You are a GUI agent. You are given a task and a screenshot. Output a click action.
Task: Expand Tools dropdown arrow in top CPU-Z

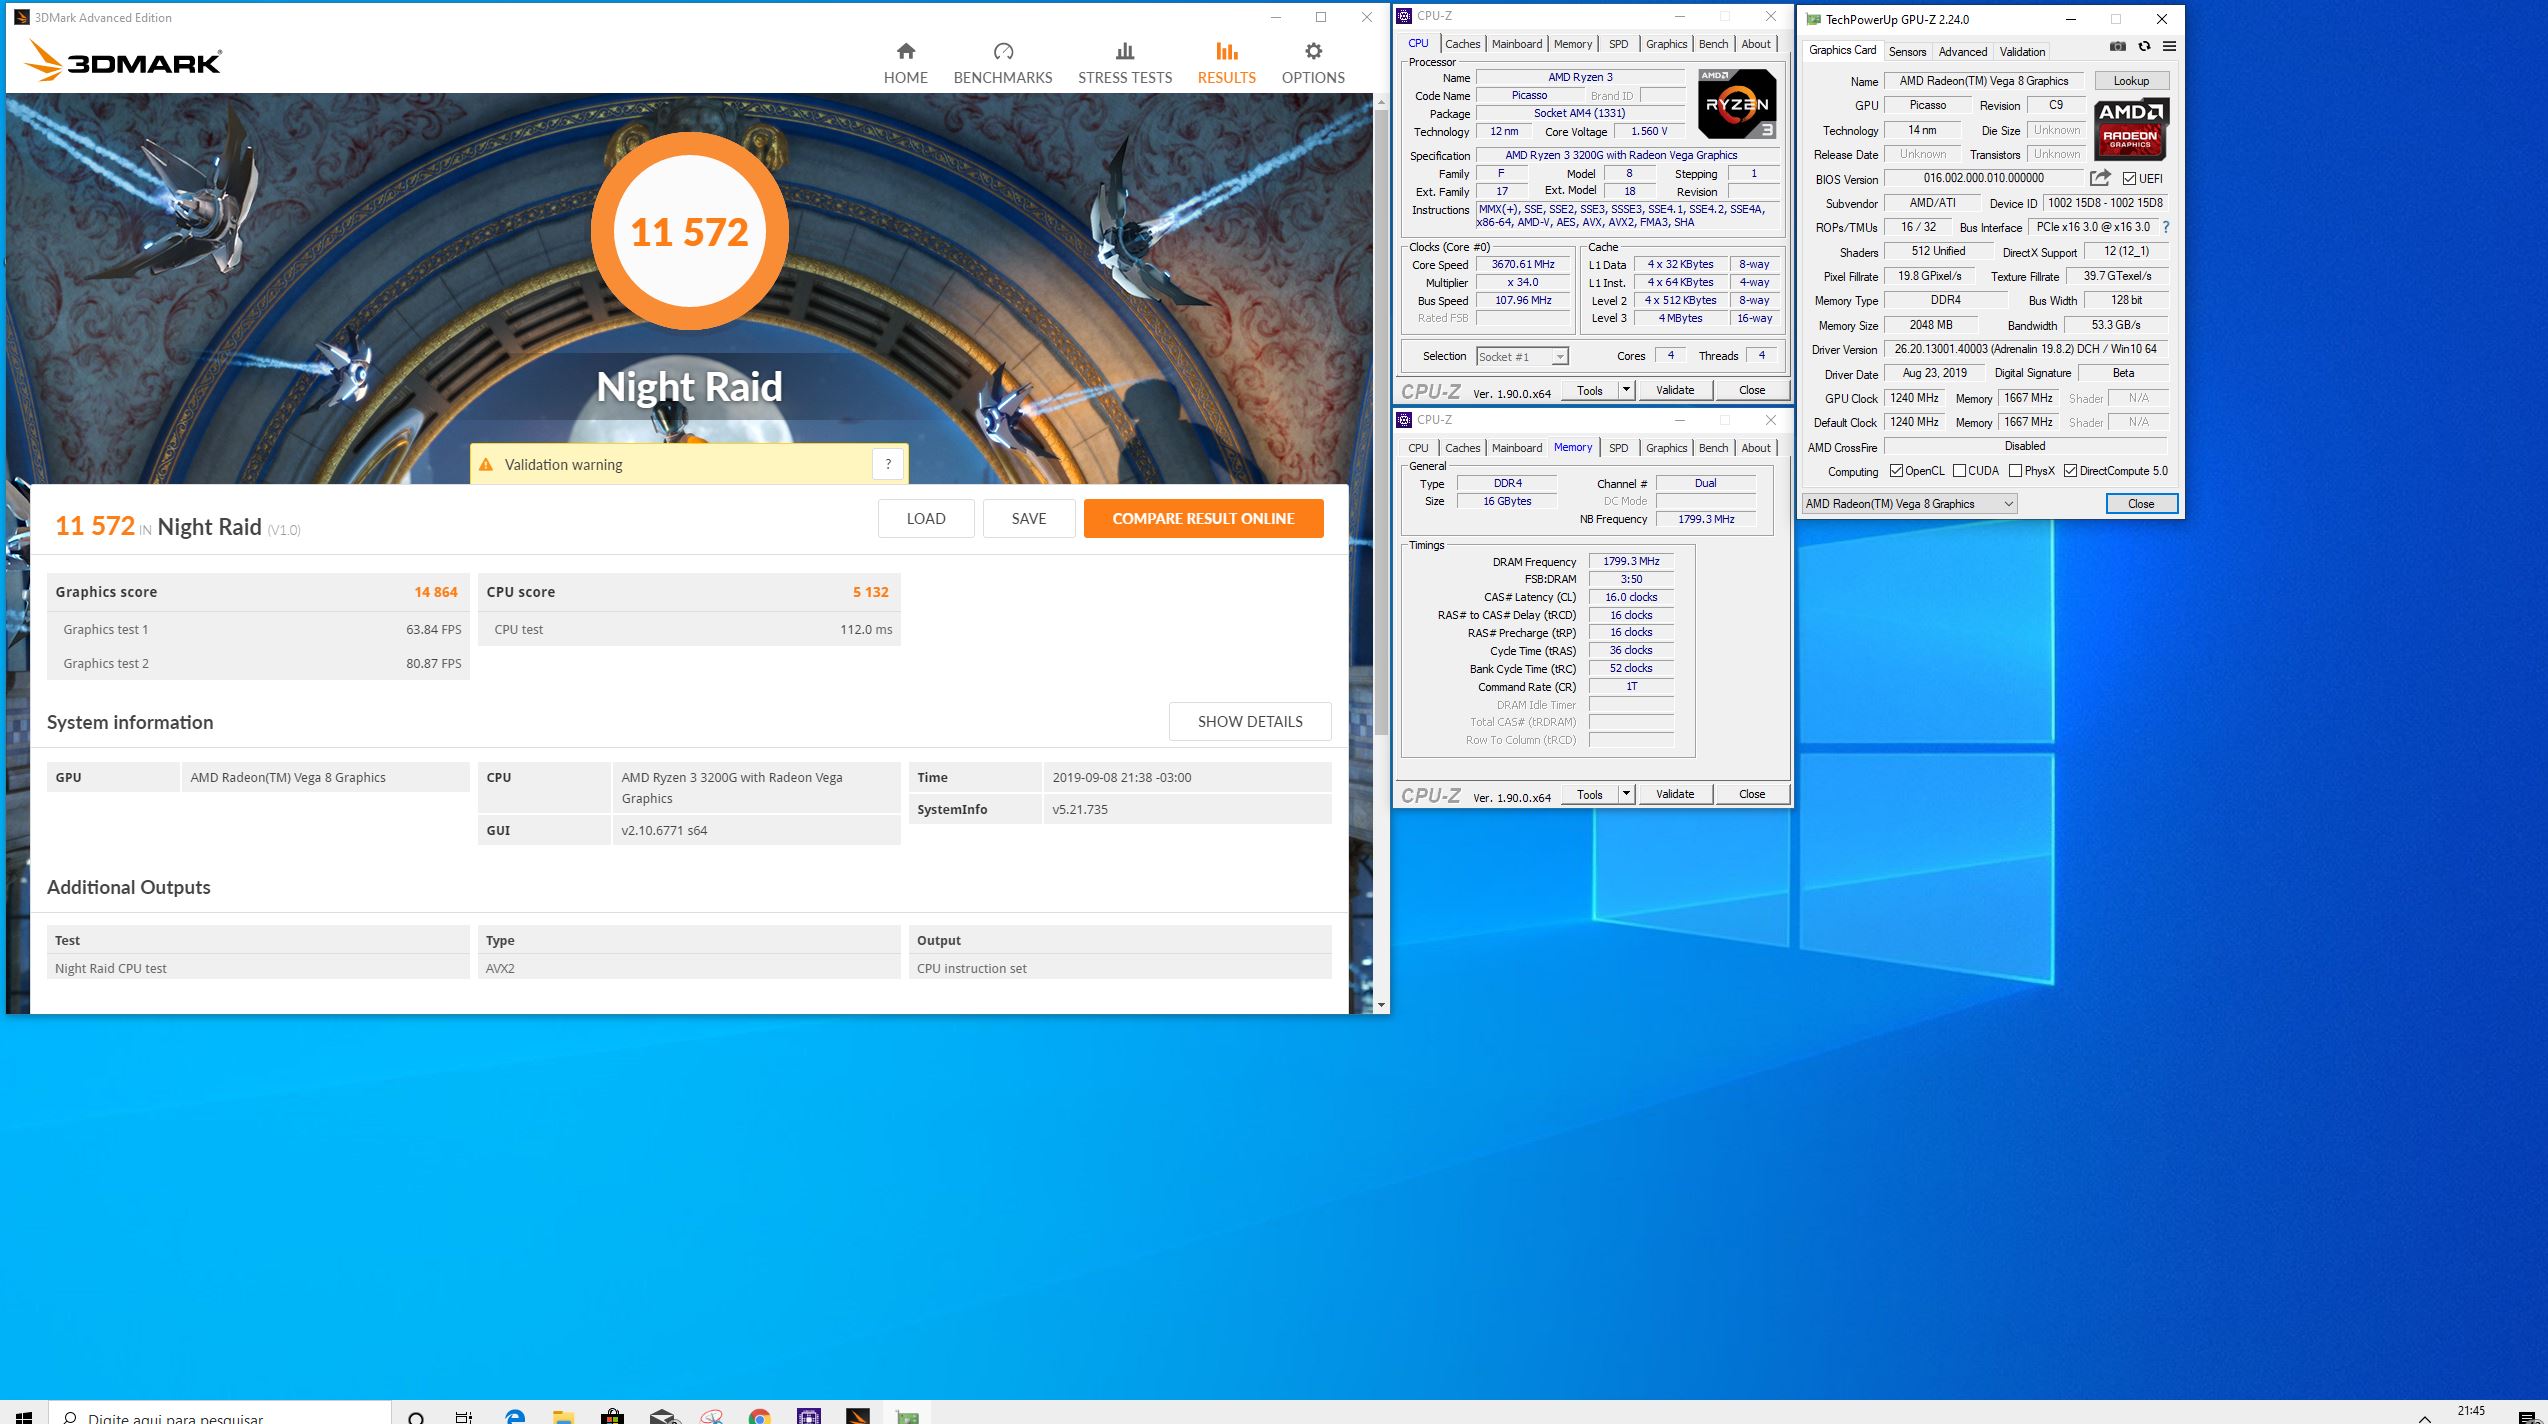click(x=1626, y=390)
